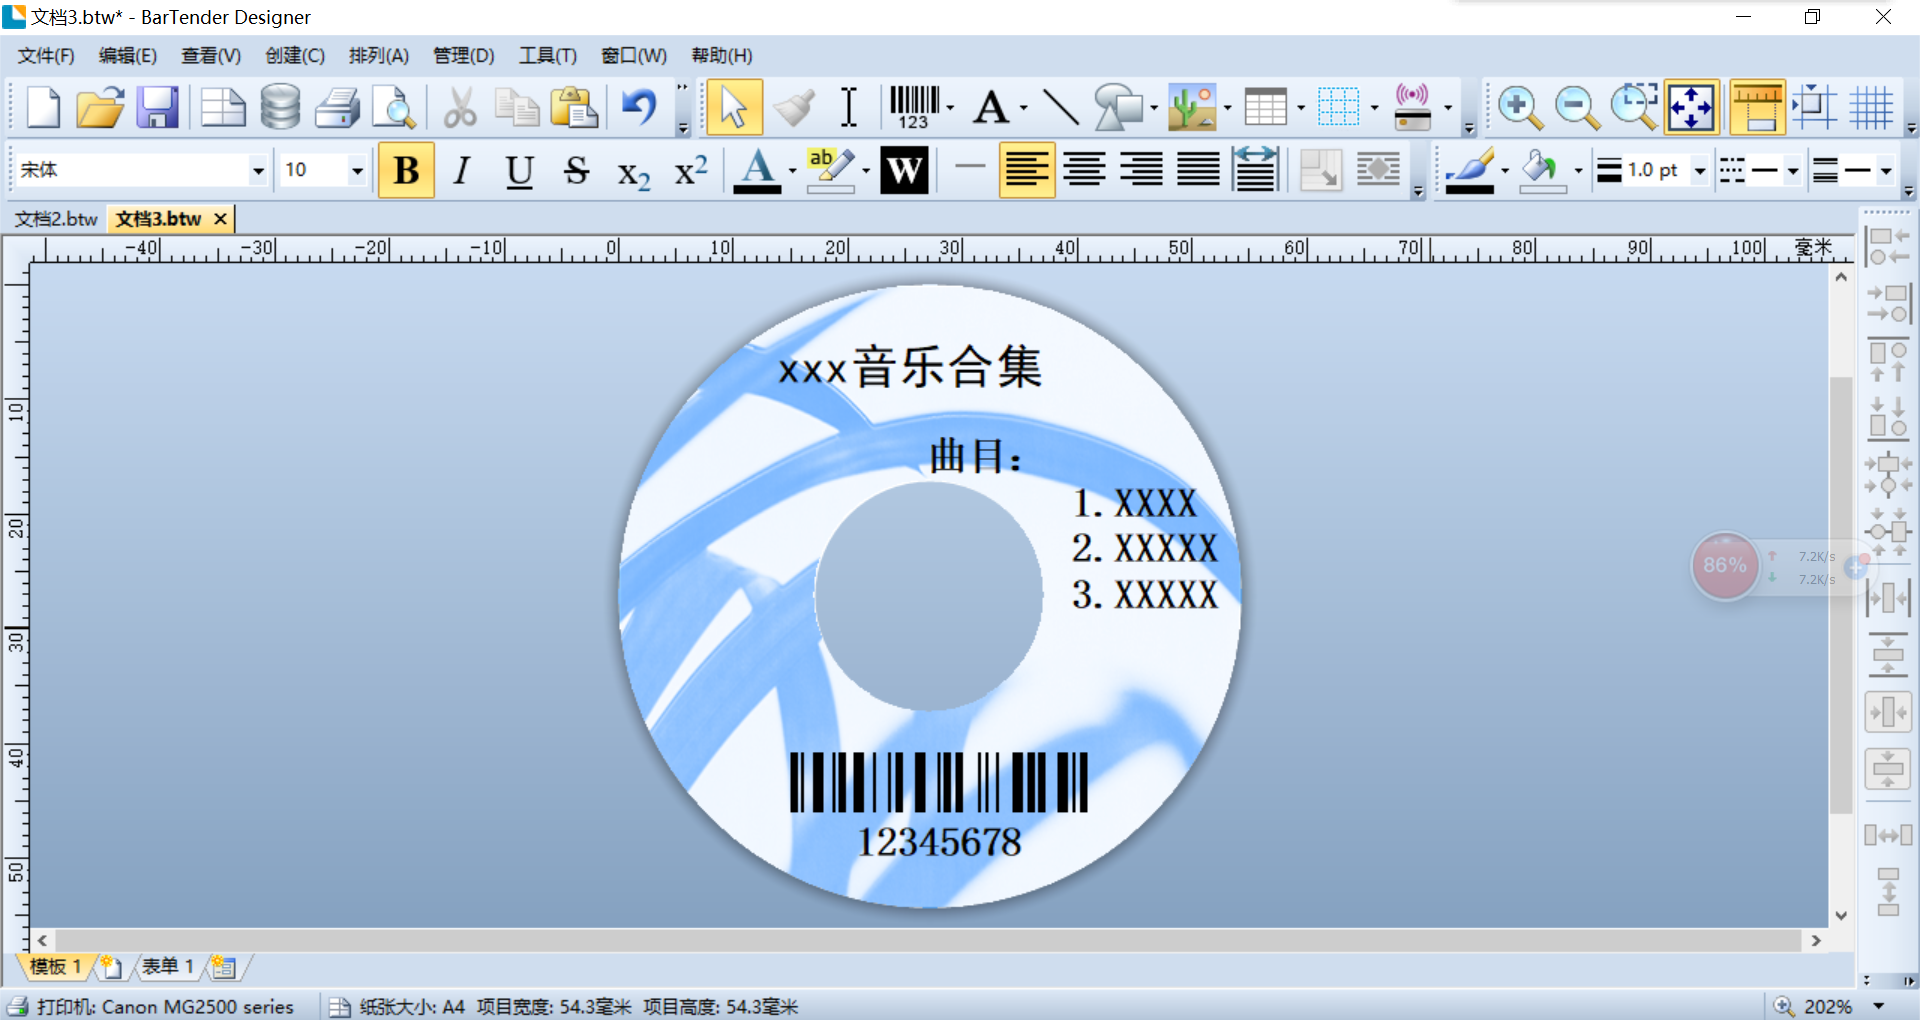The width and height of the screenshot is (1920, 1020).
Task: Select the picture insertion tool
Action: click(x=1192, y=107)
